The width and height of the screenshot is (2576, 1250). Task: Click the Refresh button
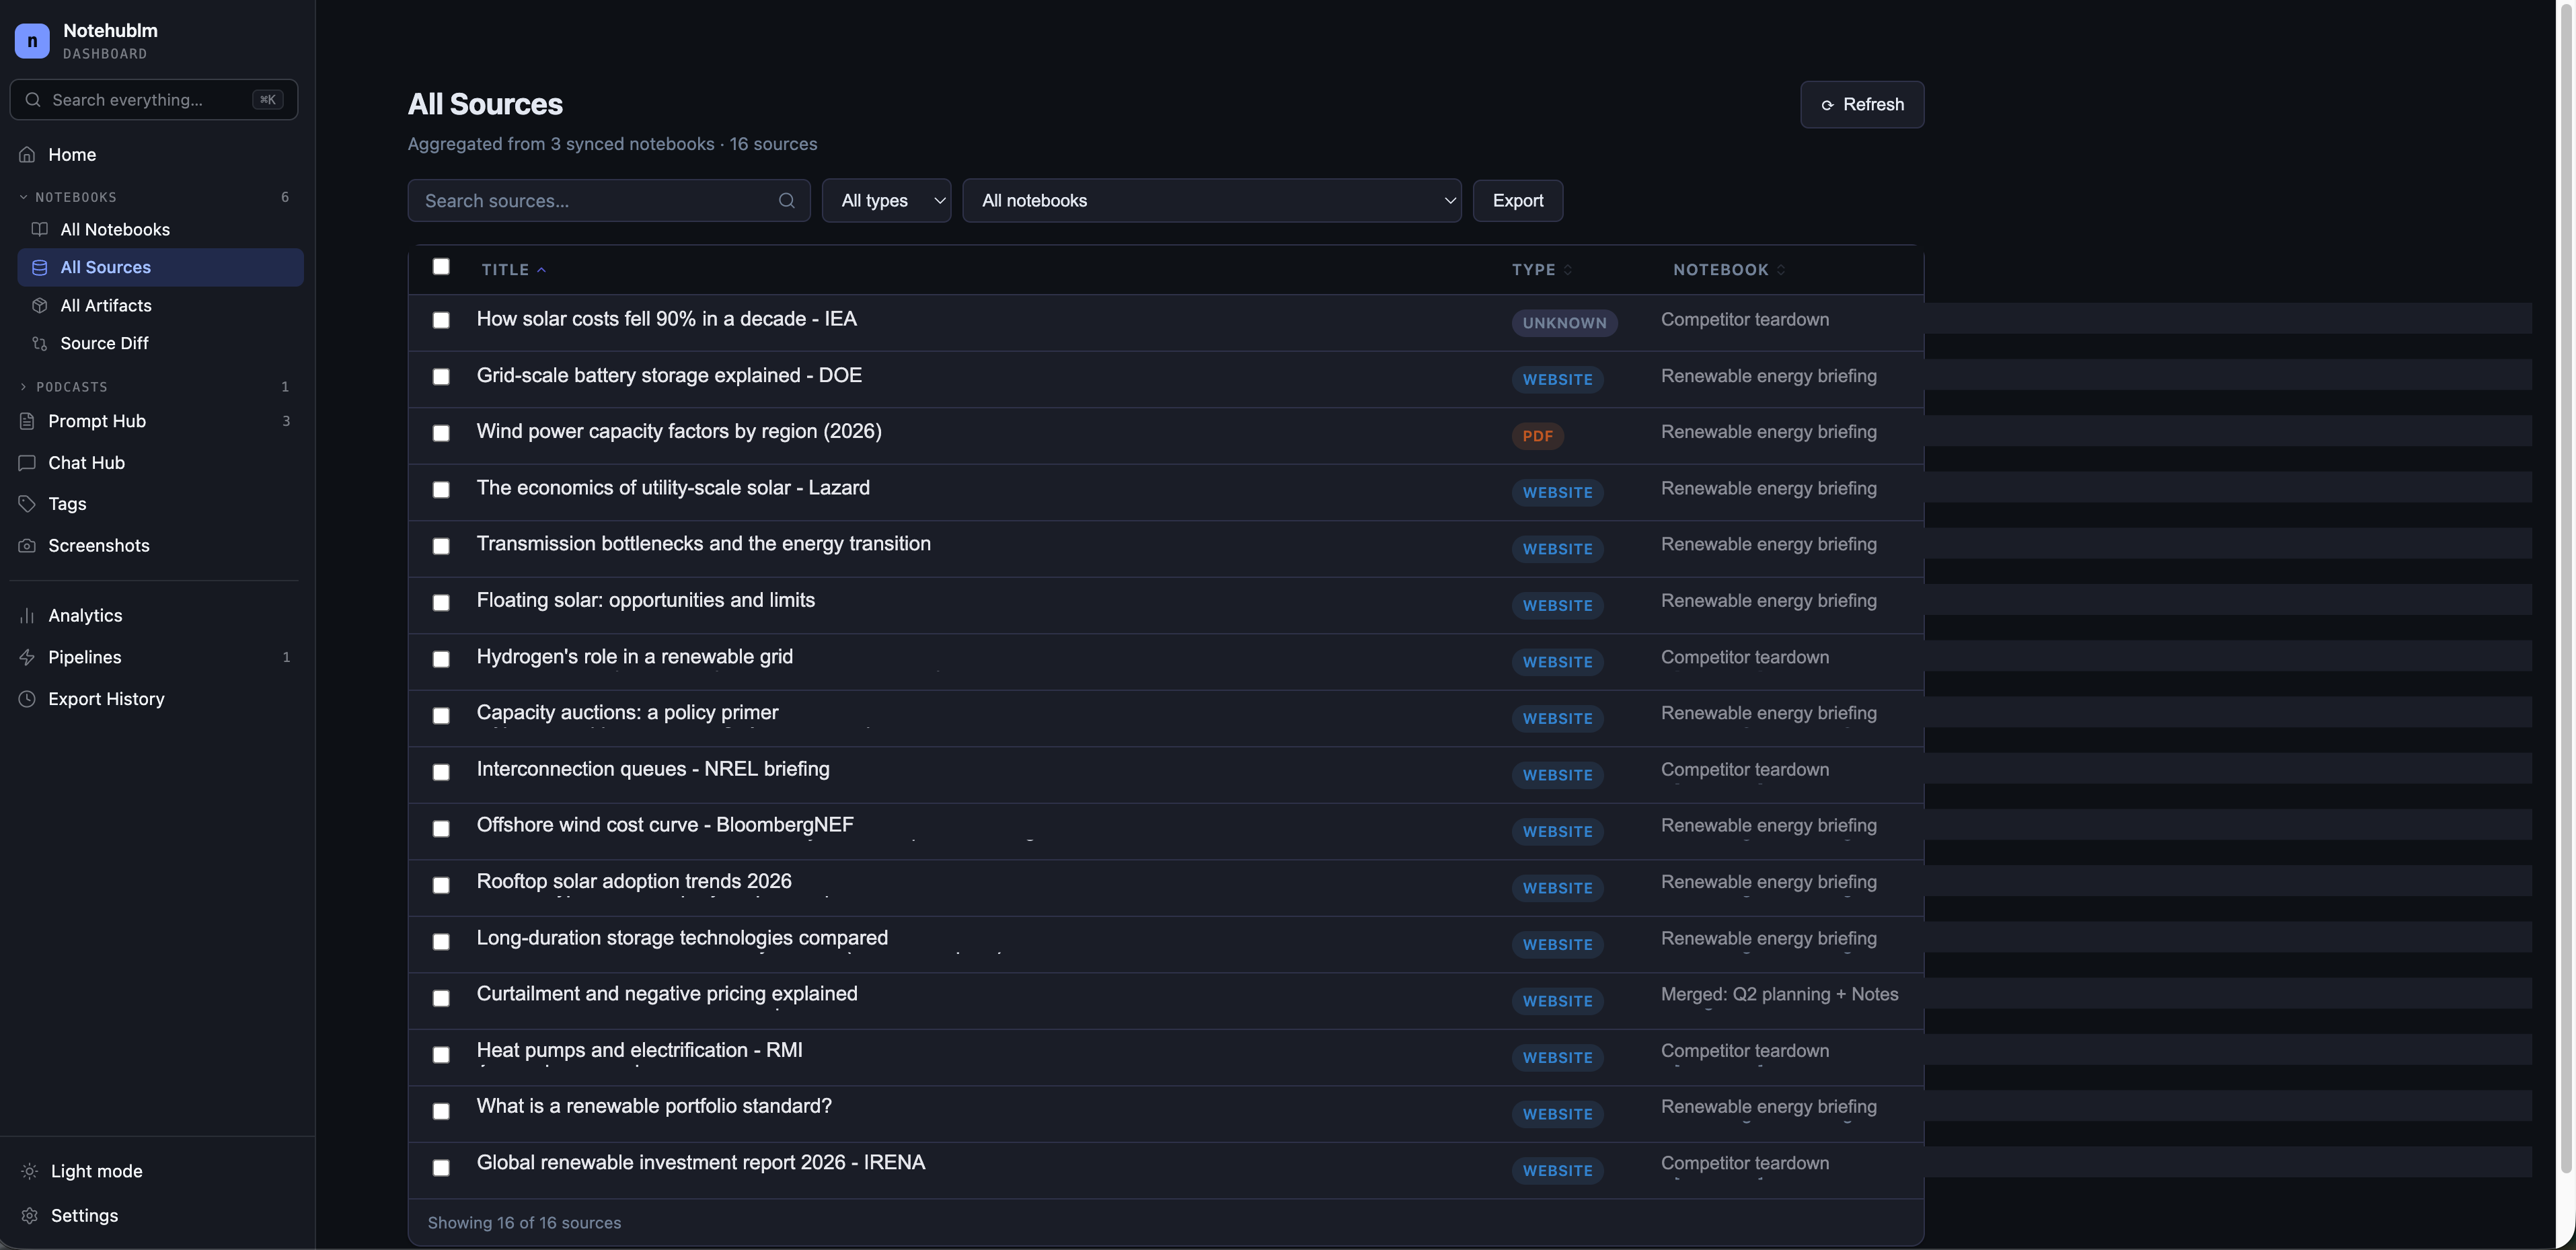[x=1862, y=104]
